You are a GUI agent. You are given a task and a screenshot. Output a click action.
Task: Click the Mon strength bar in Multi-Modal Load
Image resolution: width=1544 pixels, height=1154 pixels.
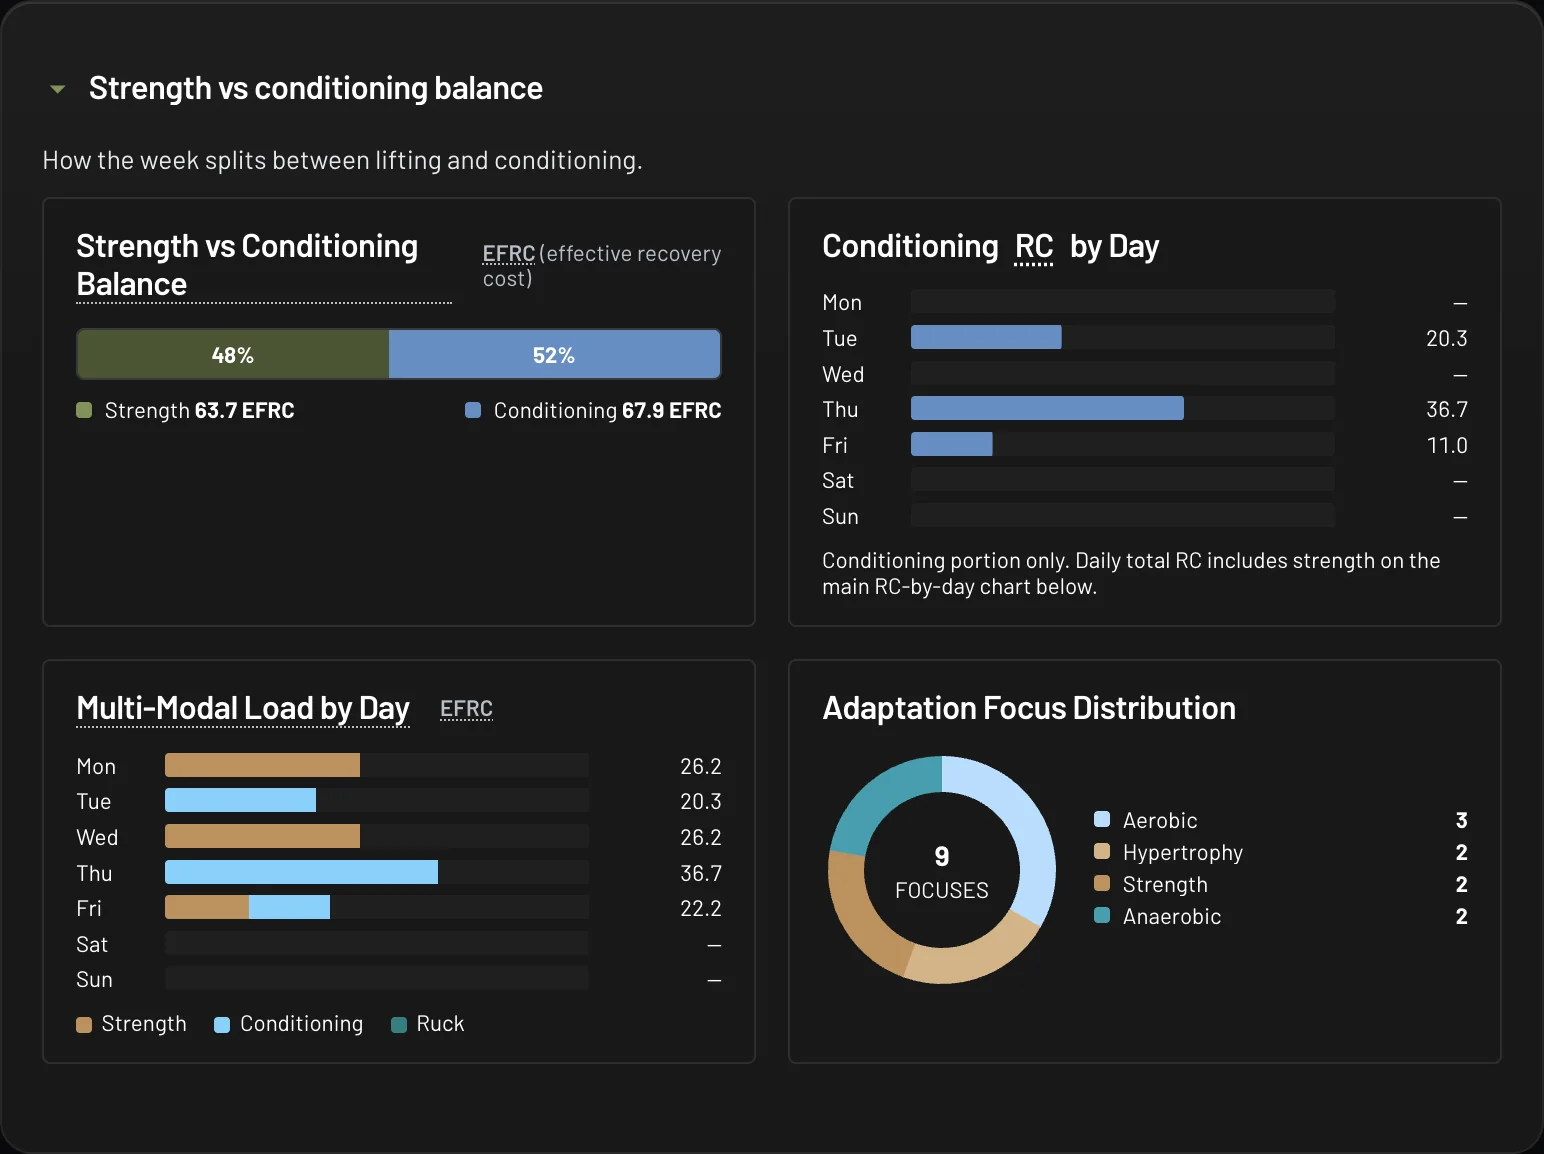click(262, 766)
